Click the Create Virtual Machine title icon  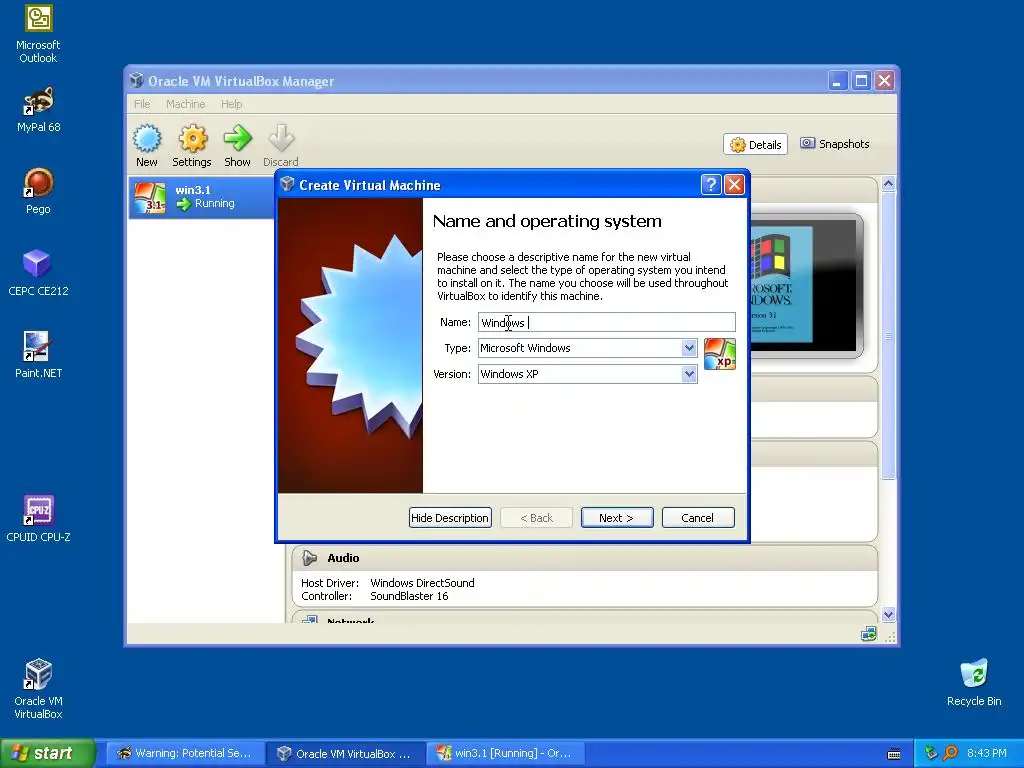287,184
